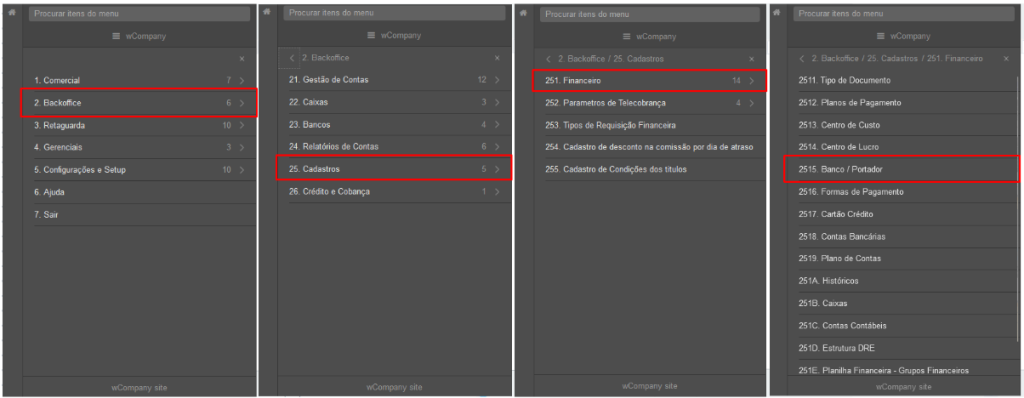Close the submenu showing "251. Financeiro" breadcrumb

point(1006,59)
